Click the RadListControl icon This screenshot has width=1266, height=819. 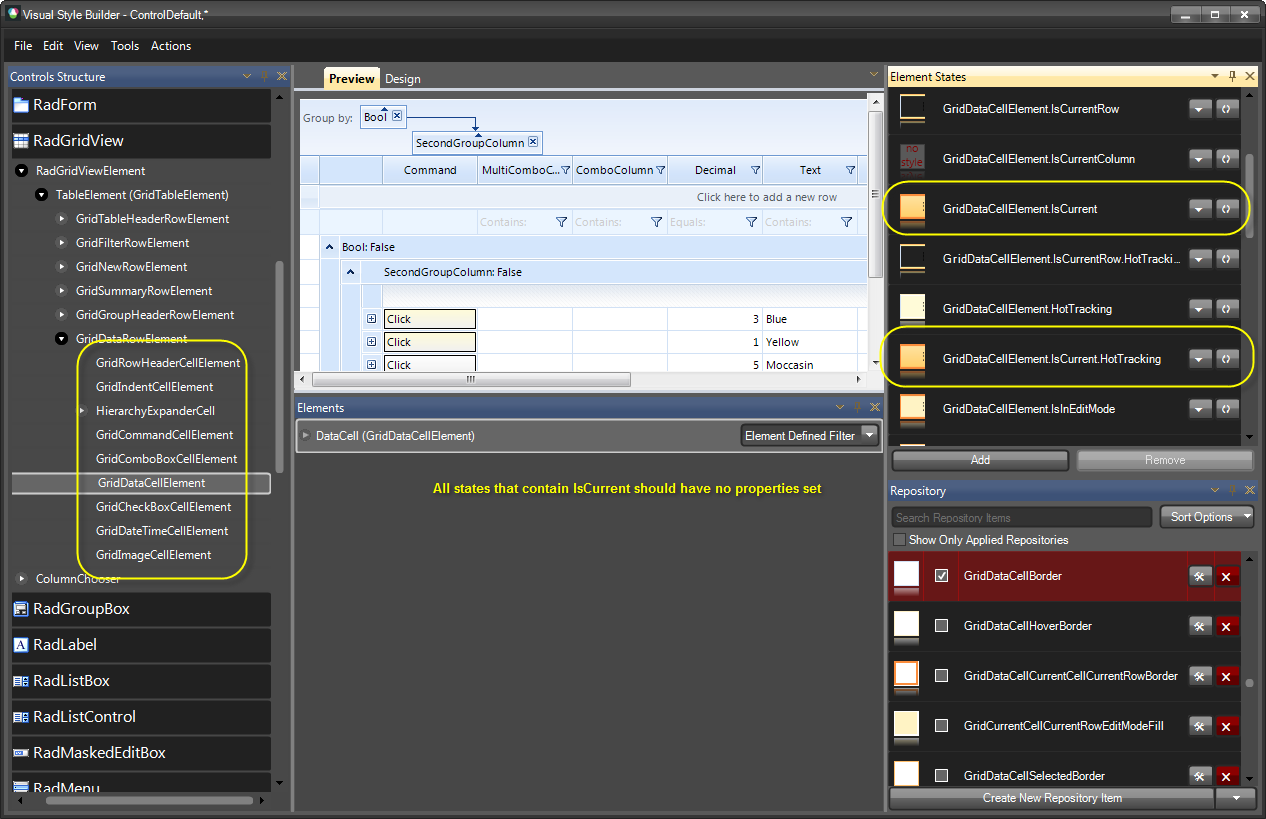click(21, 717)
